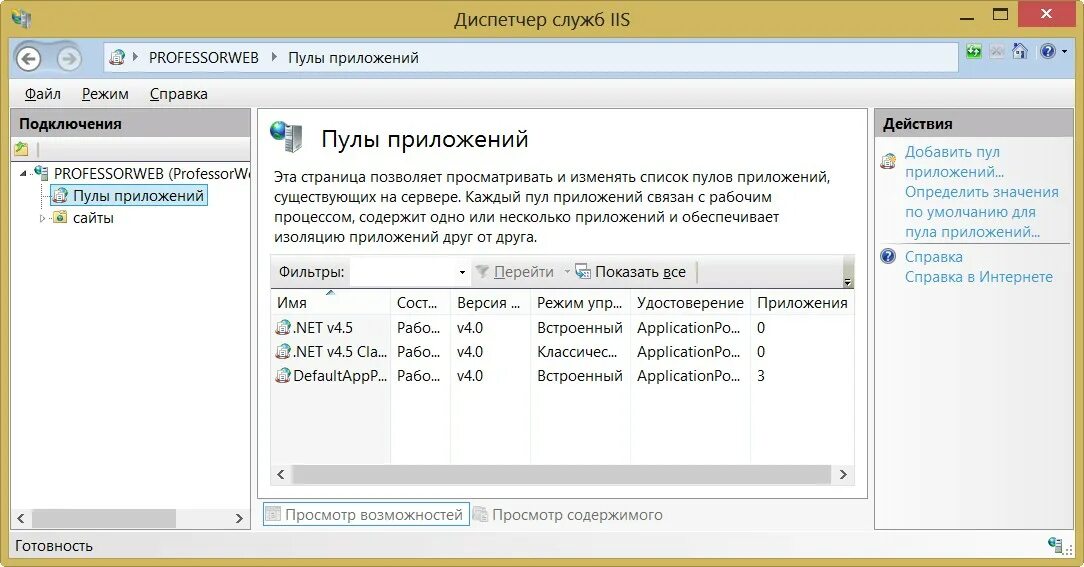
Task: Click the Пулы приложений page header icon
Action: (286, 136)
